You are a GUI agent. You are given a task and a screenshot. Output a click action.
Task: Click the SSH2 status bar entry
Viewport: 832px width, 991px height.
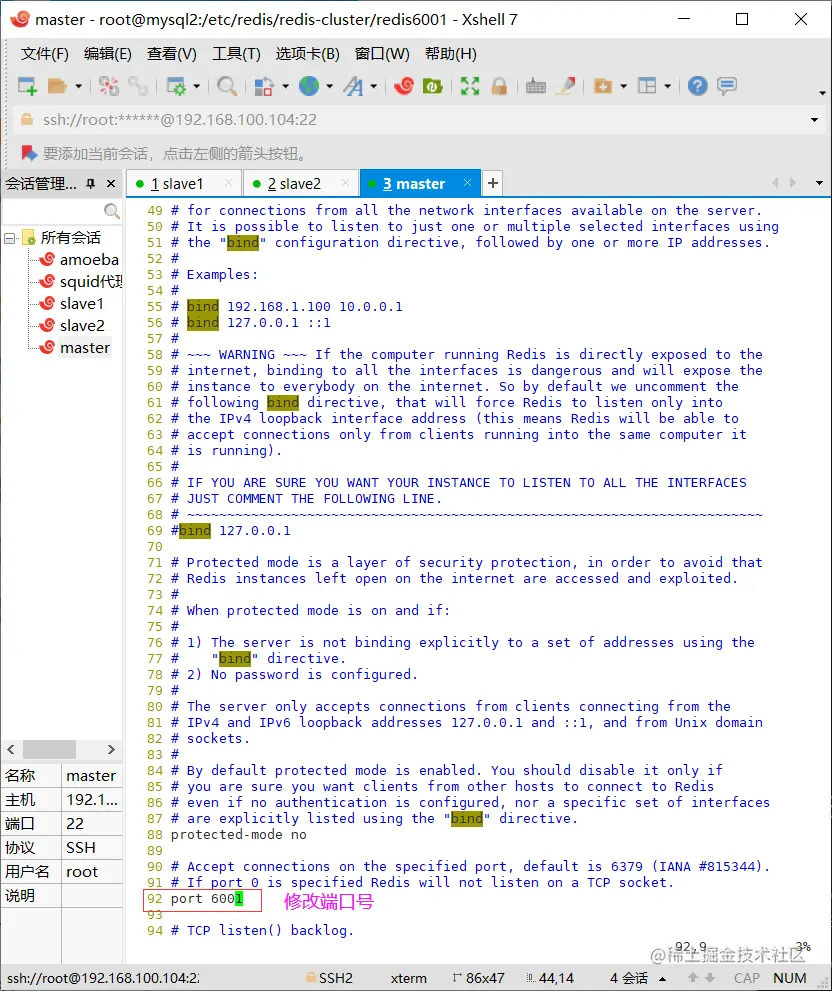click(x=329, y=978)
